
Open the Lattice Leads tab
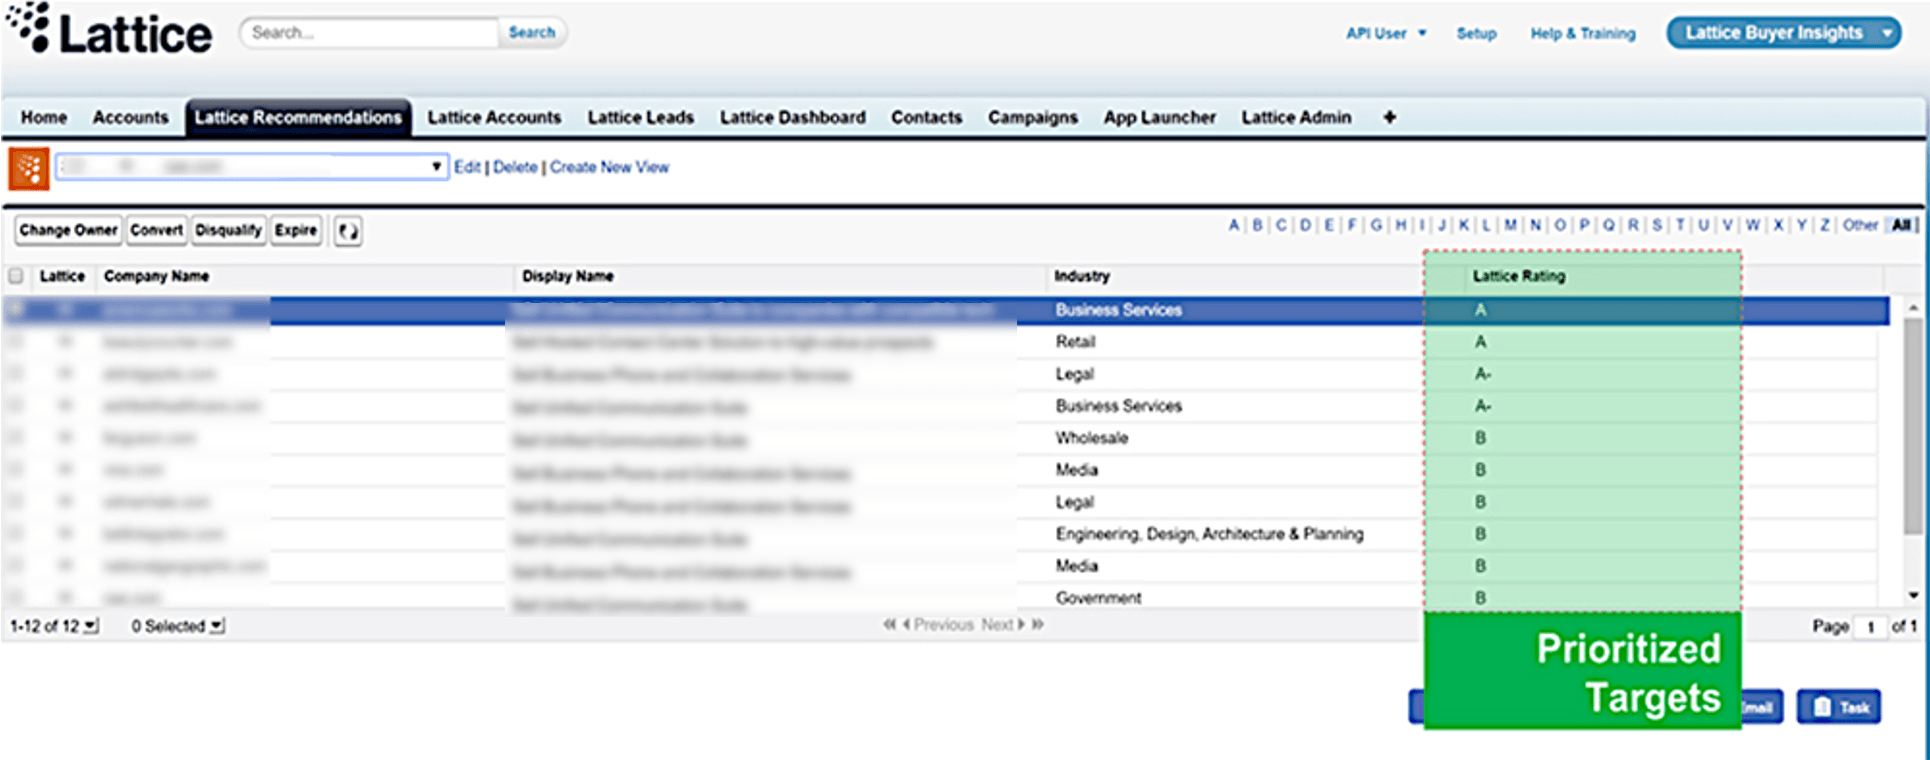tap(641, 117)
